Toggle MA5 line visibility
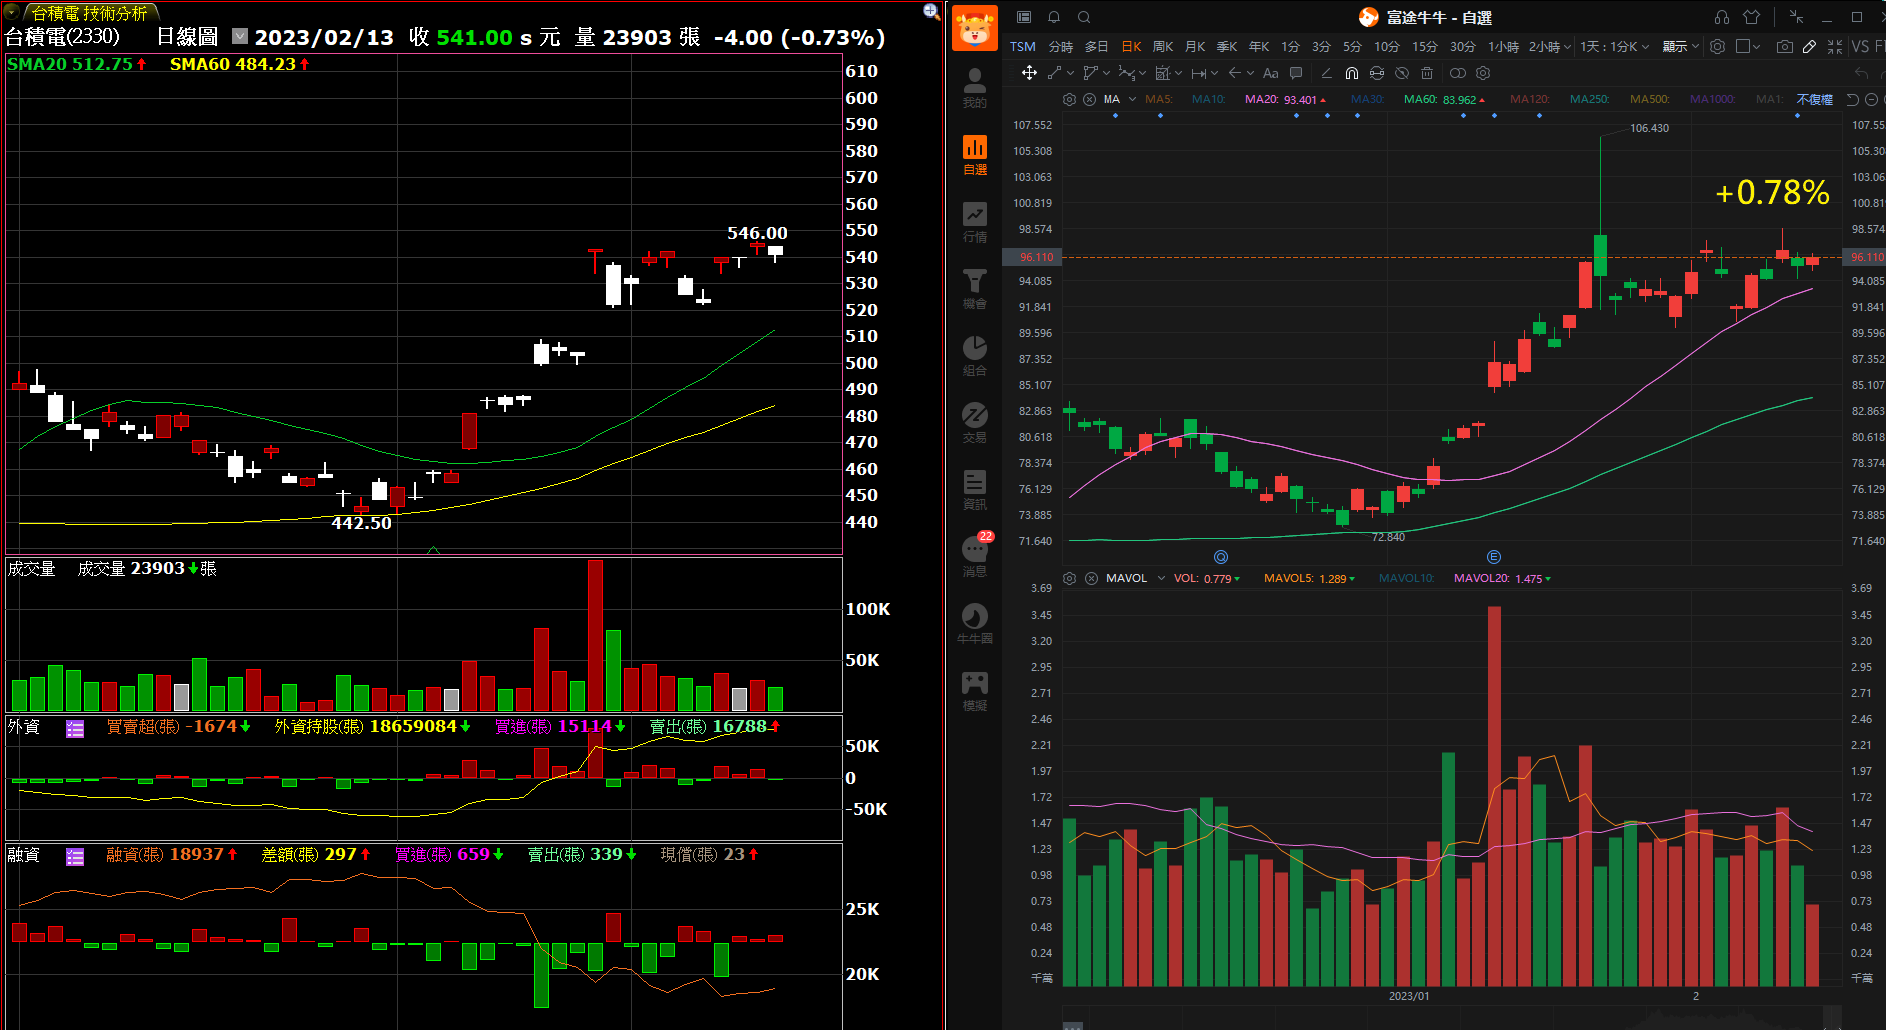 [1159, 99]
